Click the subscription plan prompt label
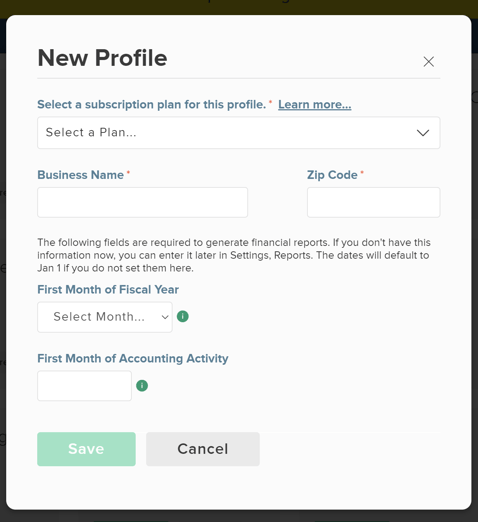 click(152, 105)
